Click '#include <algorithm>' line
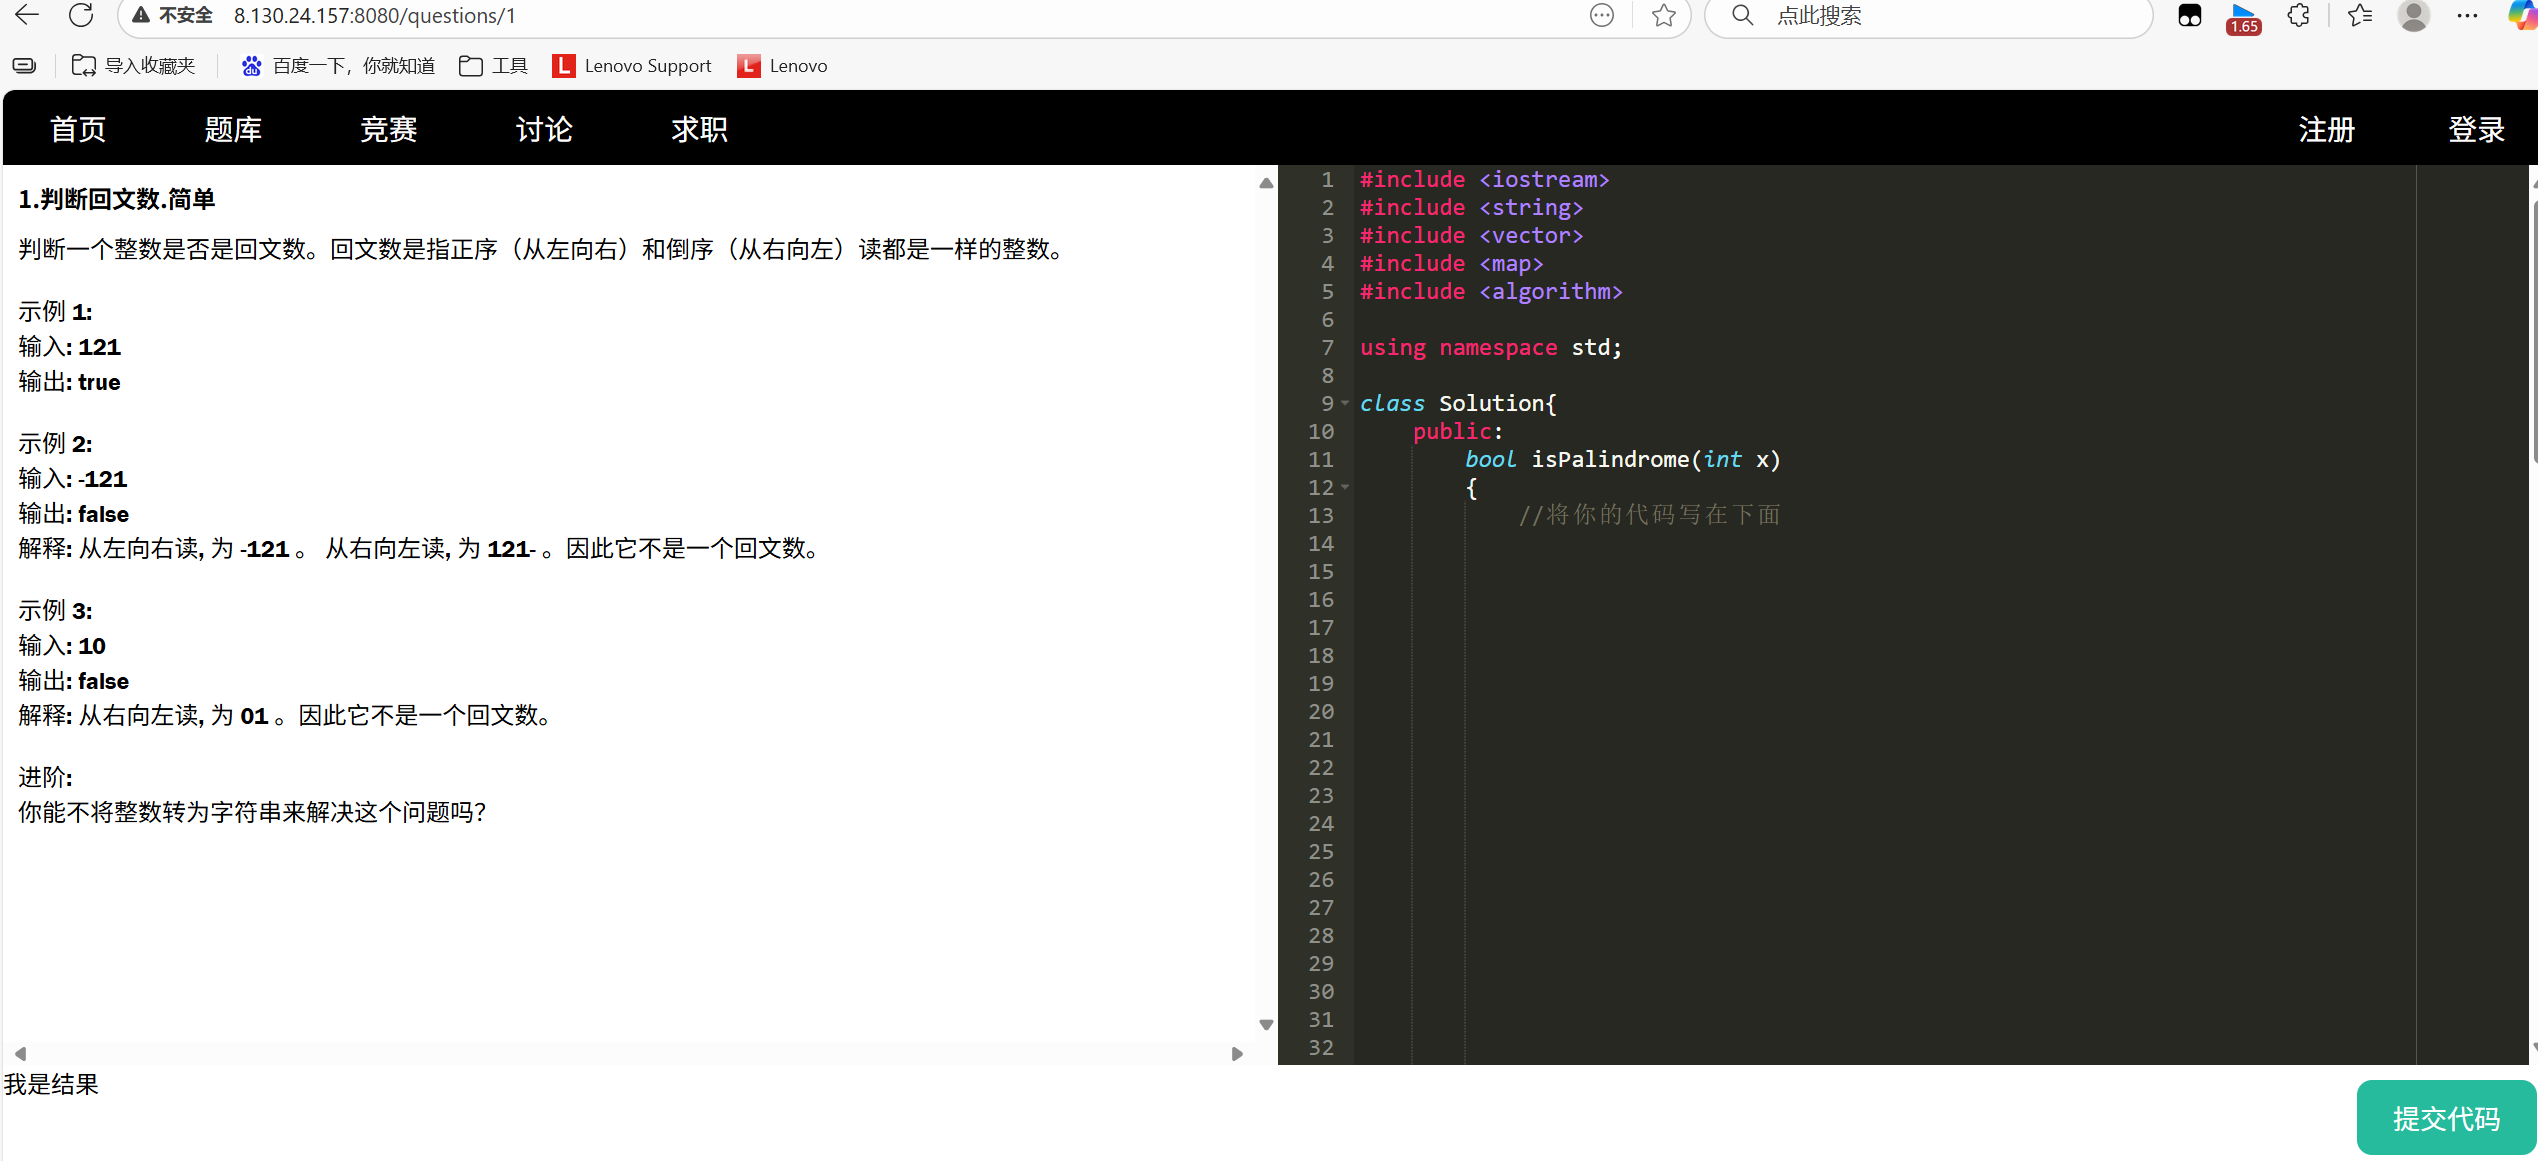The height and width of the screenshot is (1161, 2538). tap(1491, 291)
